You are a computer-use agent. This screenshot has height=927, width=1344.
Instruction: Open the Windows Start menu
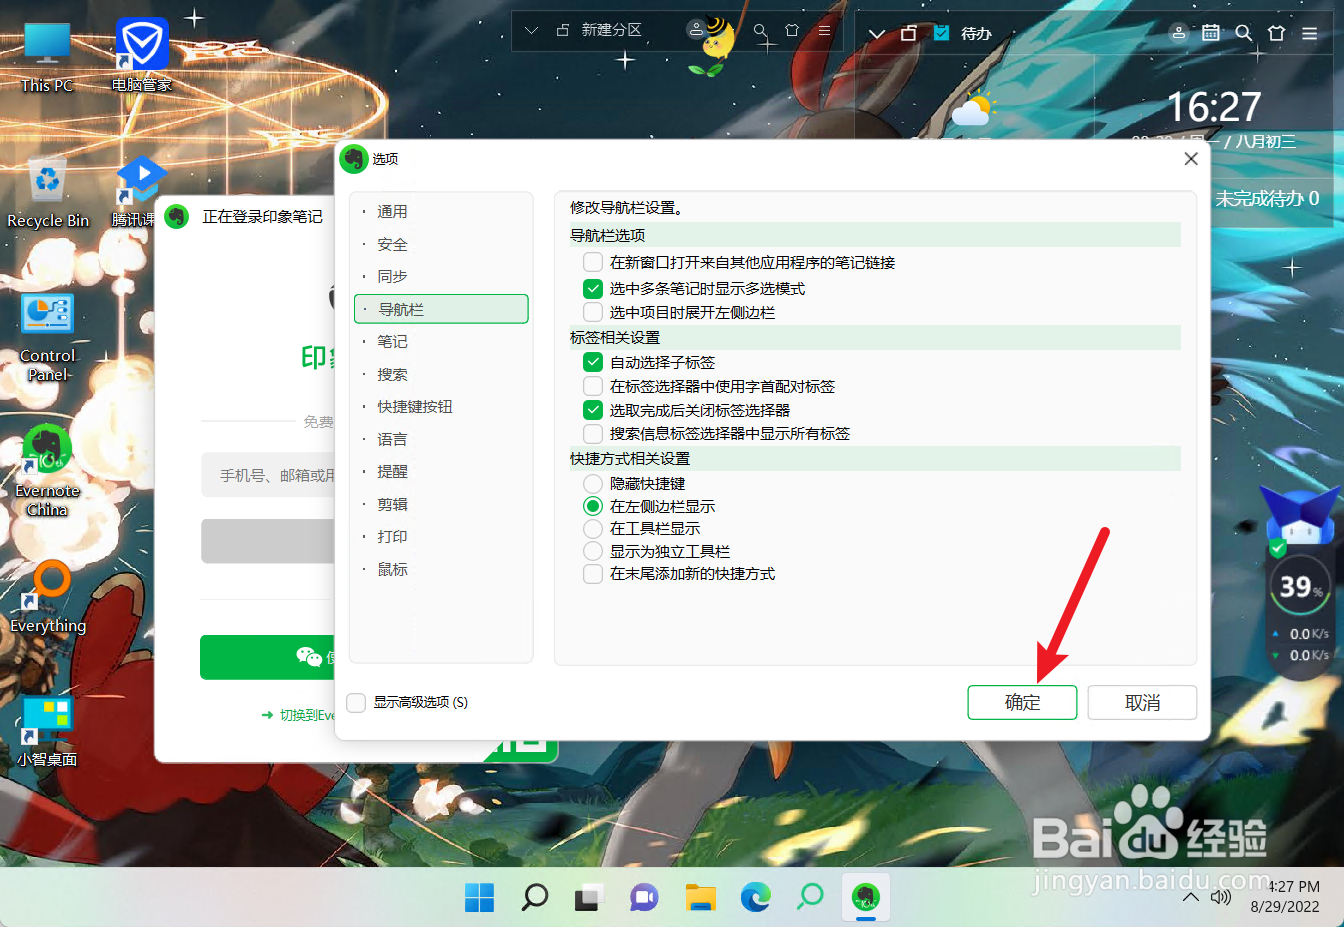pyautogui.click(x=479, y=897)
